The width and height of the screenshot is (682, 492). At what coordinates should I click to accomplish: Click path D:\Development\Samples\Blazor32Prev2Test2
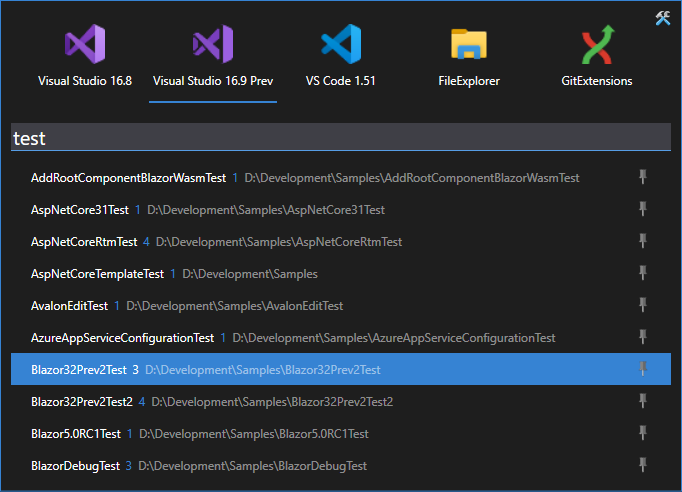tap(272, 402)
